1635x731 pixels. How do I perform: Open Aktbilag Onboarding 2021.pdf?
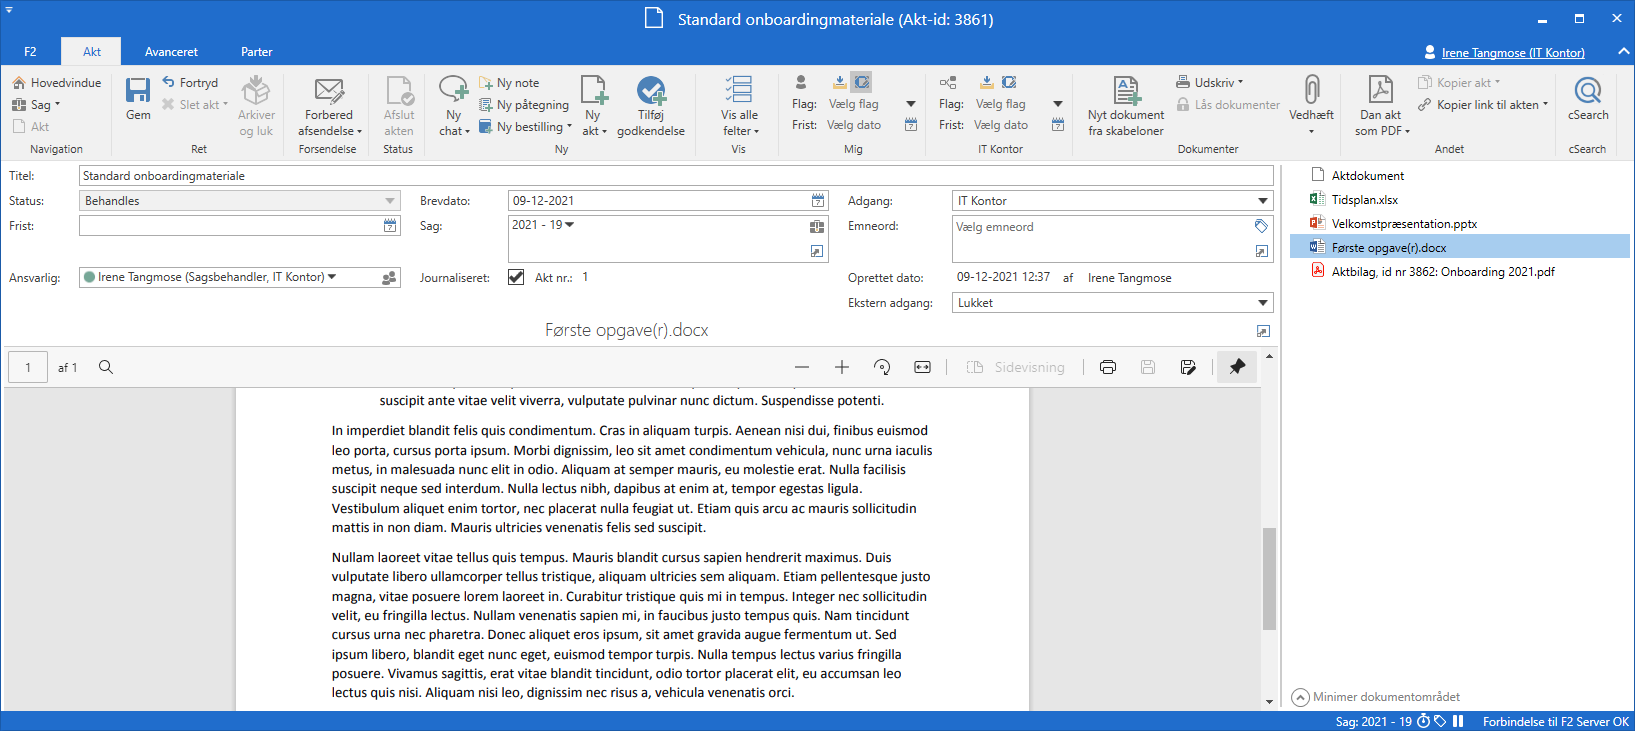click(1443, 272)
